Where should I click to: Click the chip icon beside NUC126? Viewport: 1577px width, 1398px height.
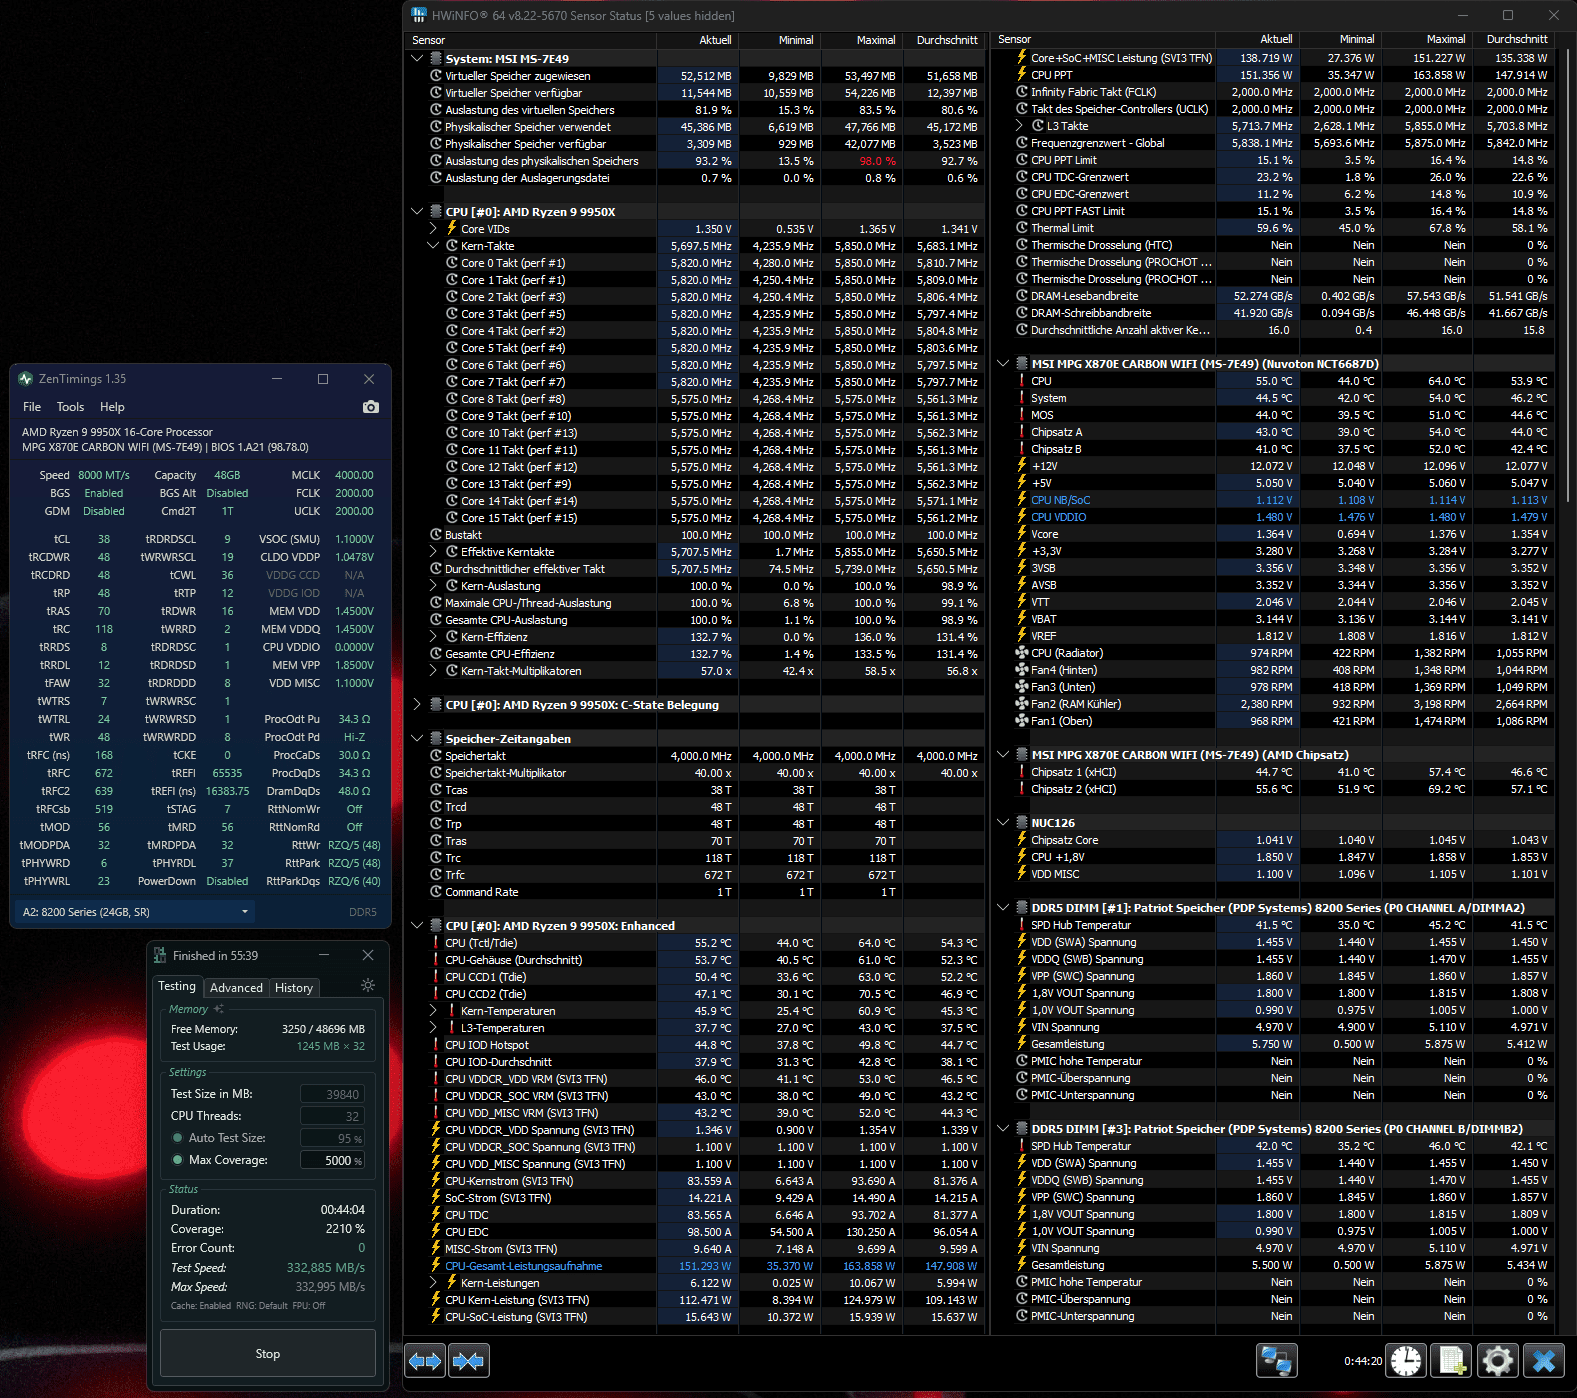pyautogui.click(x=1022, y=823)
